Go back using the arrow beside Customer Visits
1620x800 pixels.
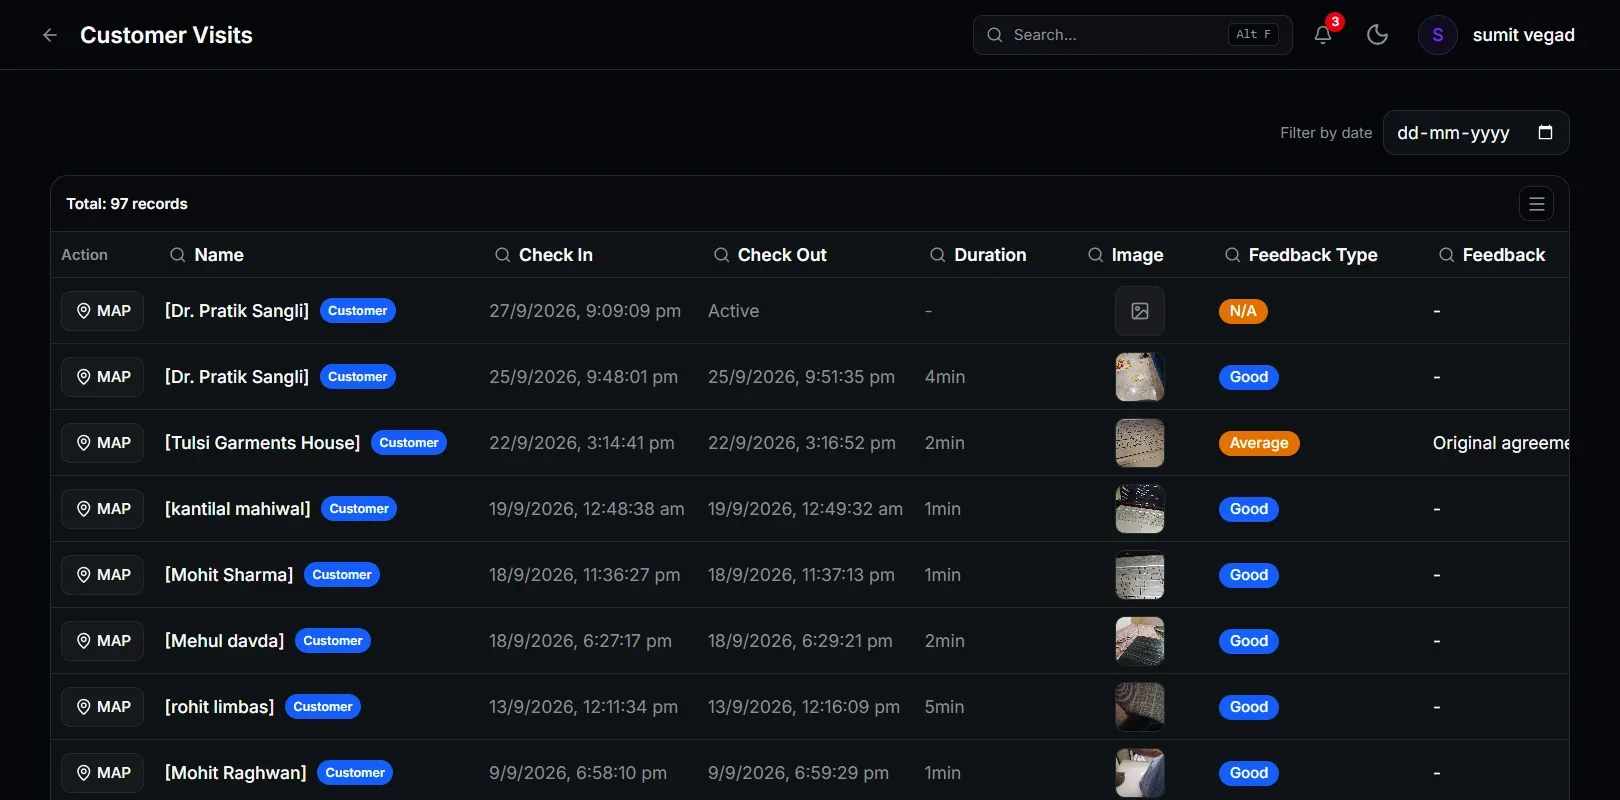[50, 35]
